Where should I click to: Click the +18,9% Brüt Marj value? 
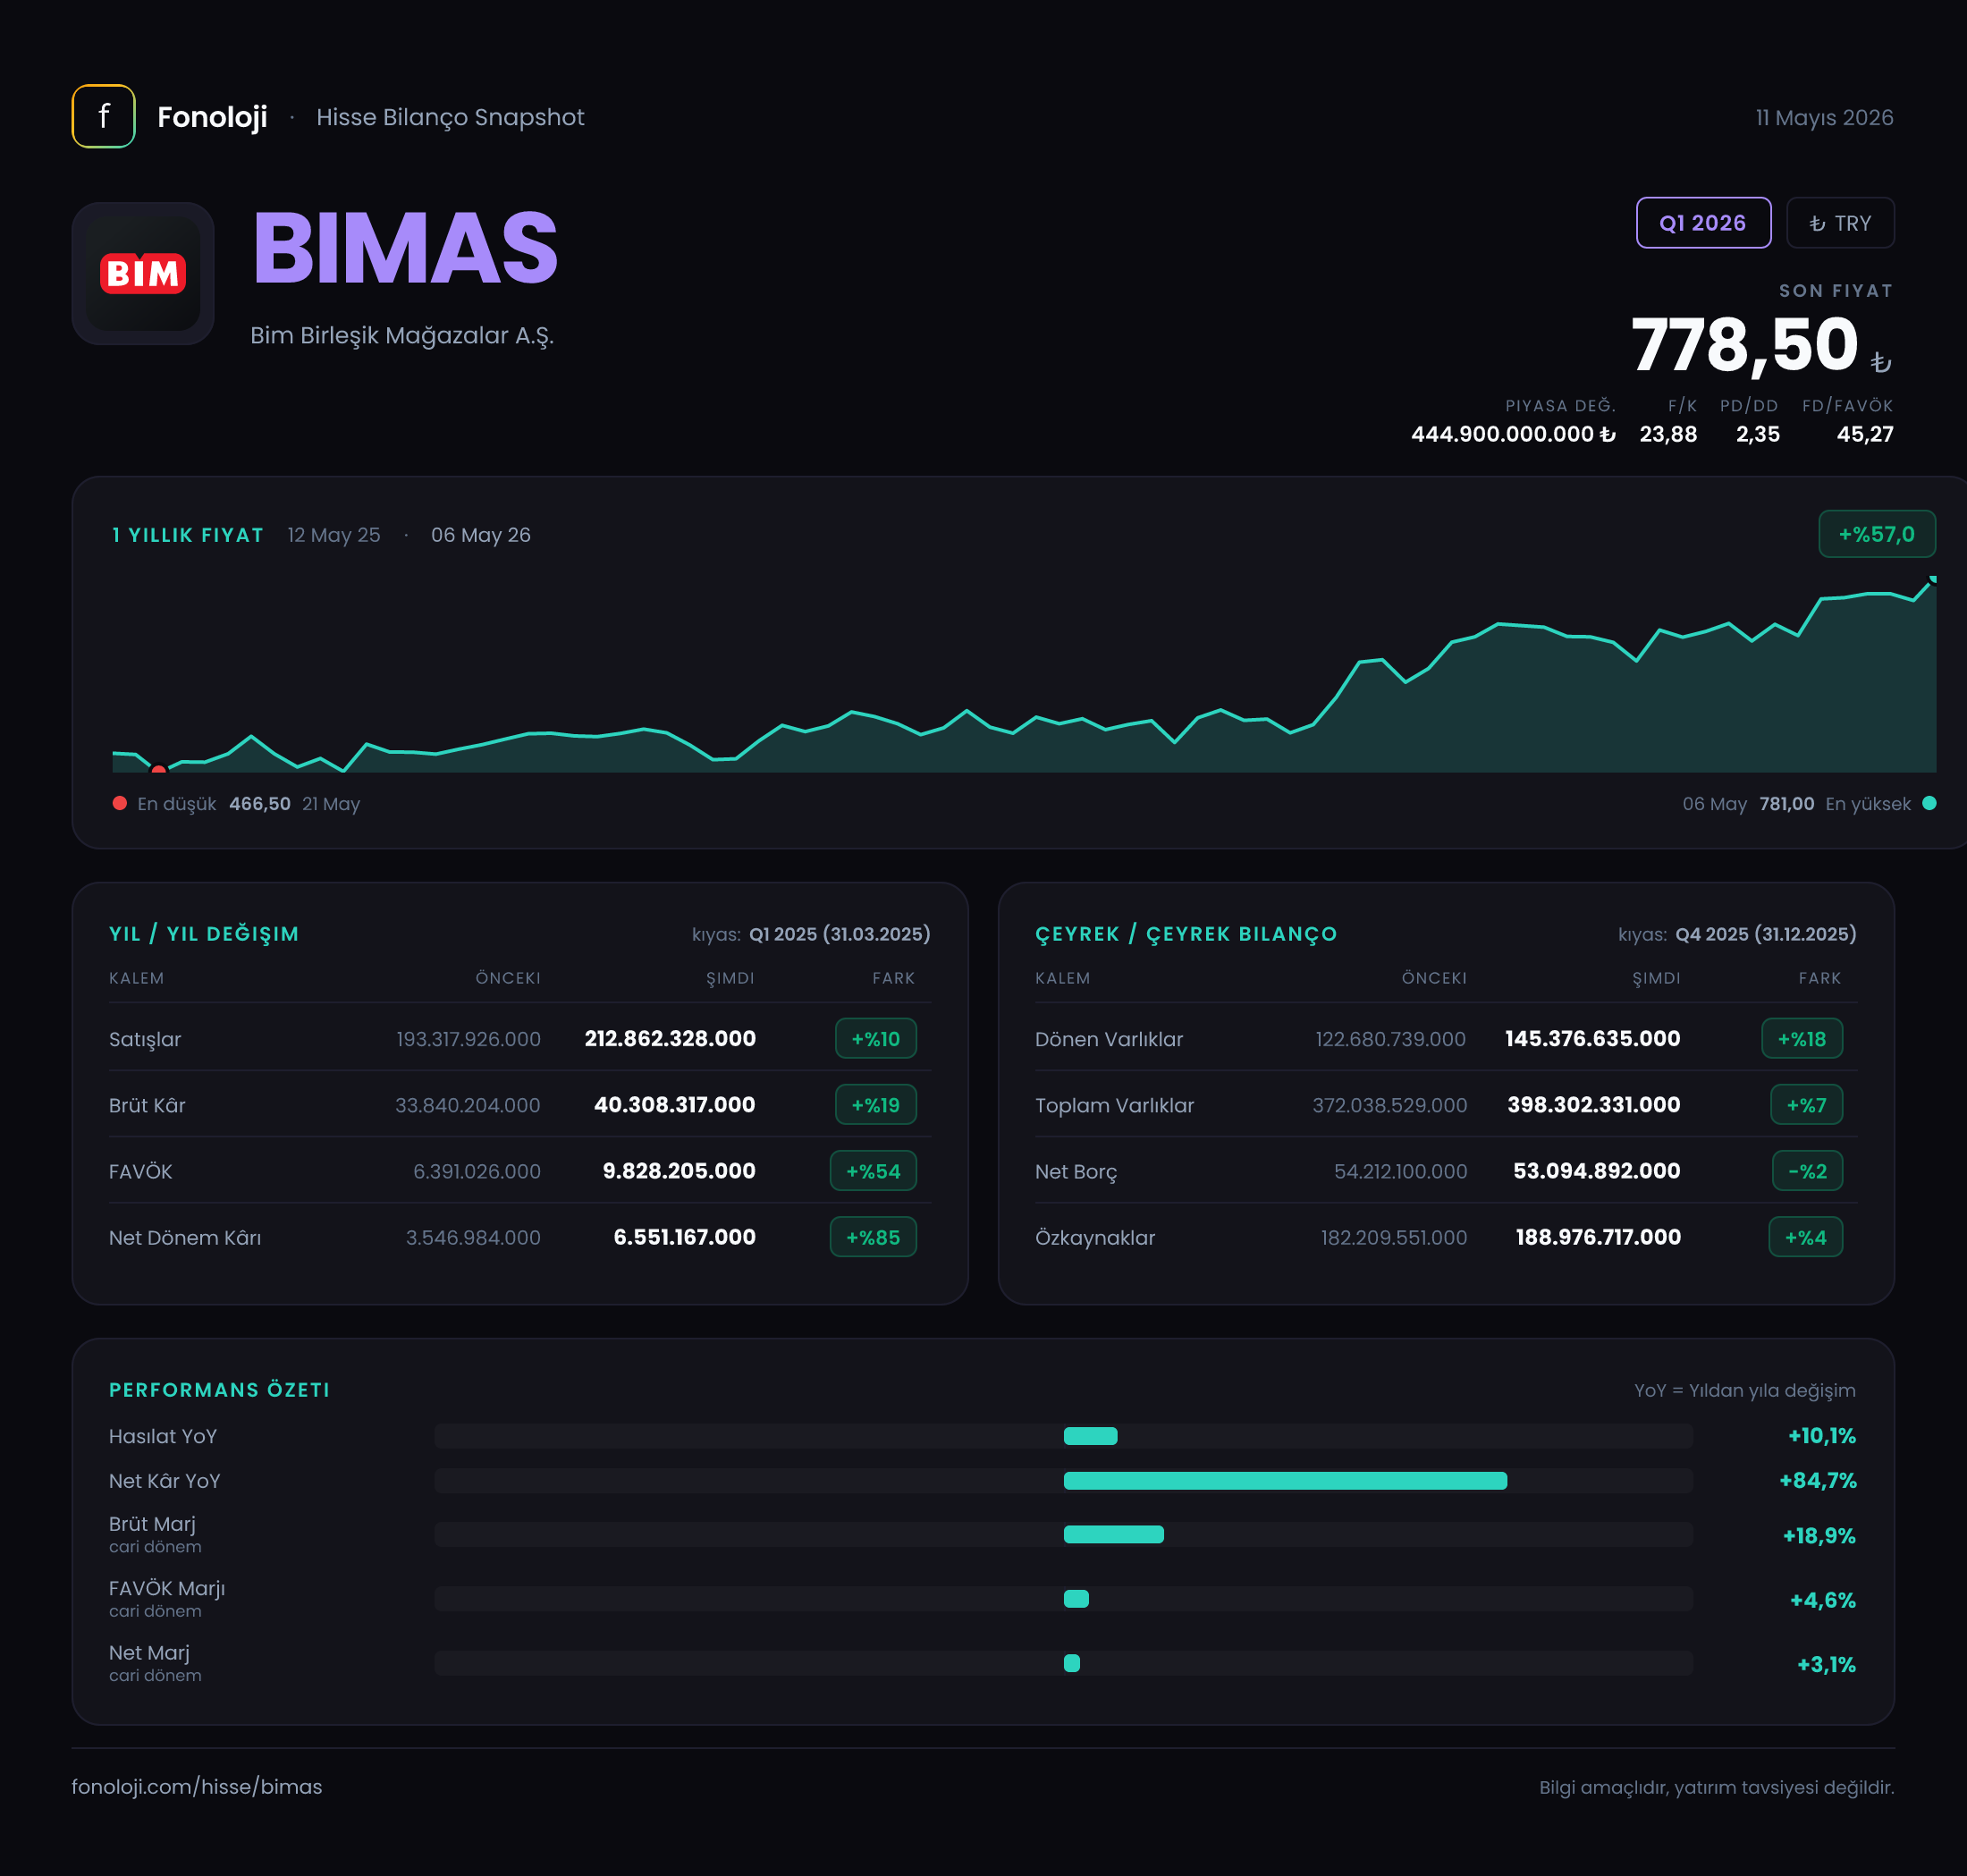(1819, 1535)
